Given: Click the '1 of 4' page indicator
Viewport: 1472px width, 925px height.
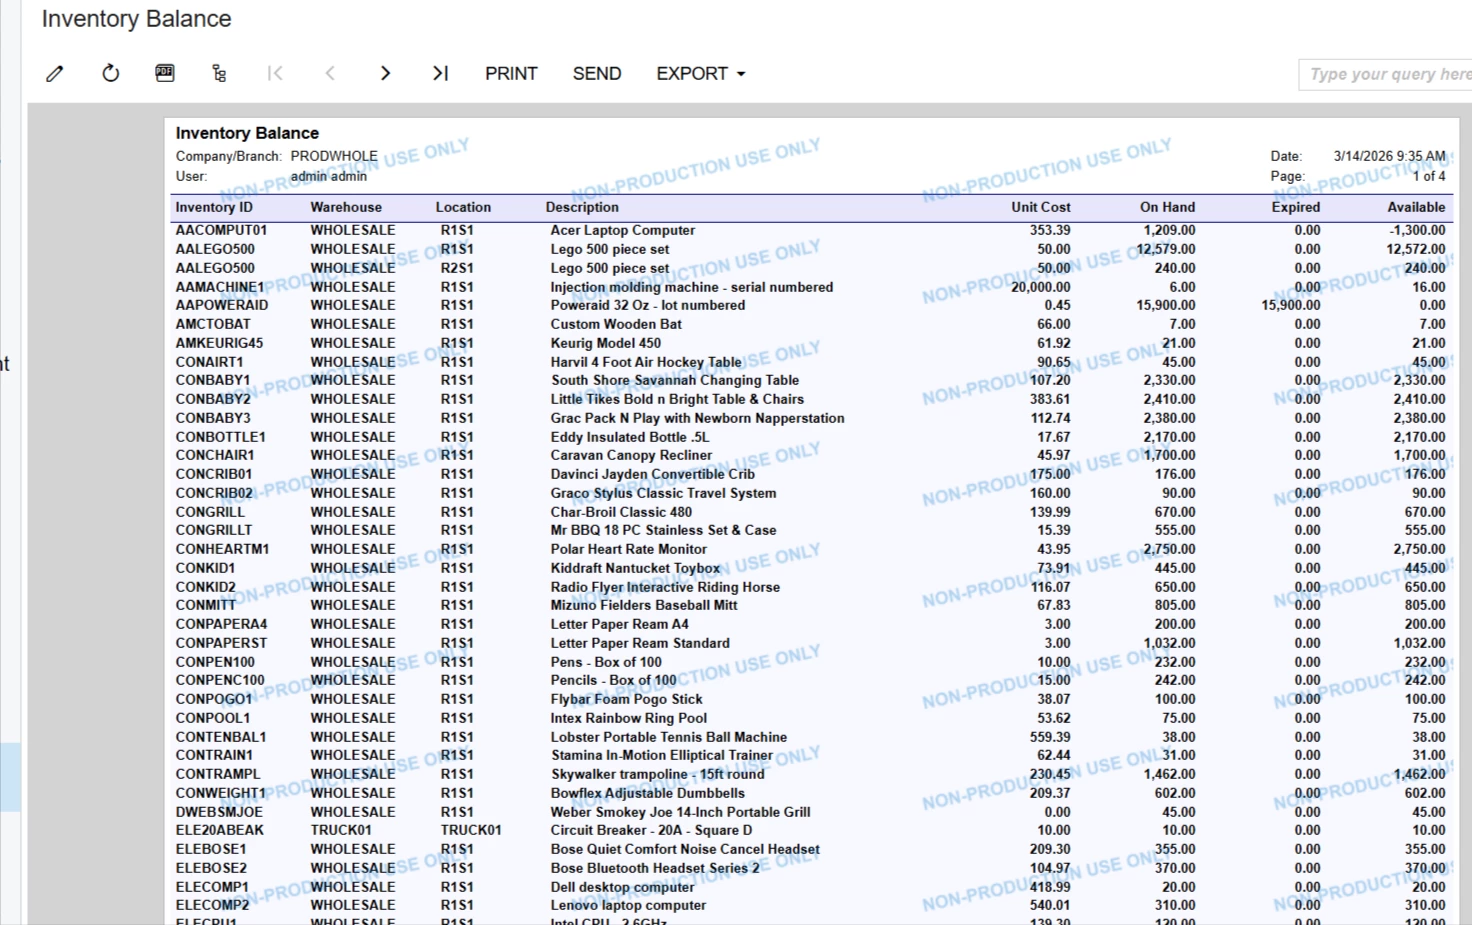Looking at the screenshot, I should click(1429, 176).
